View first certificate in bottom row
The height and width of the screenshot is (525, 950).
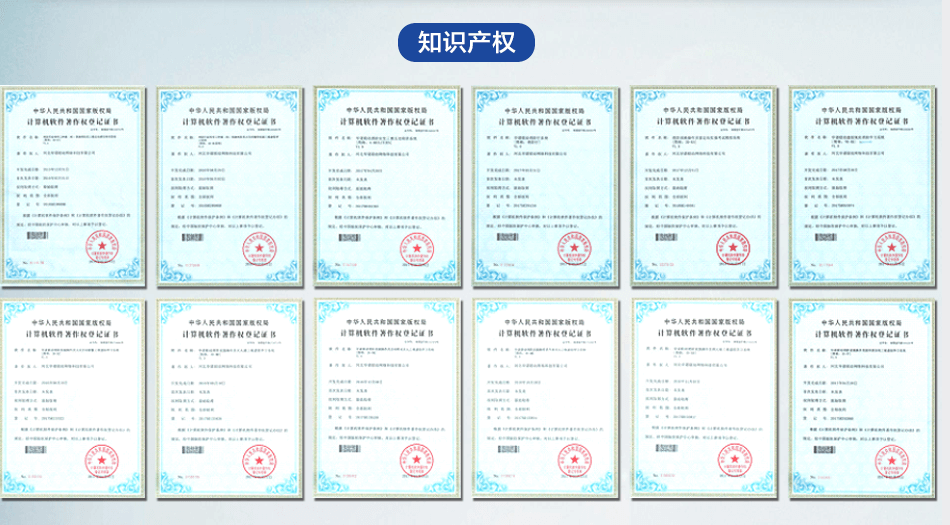click(72, 400)
